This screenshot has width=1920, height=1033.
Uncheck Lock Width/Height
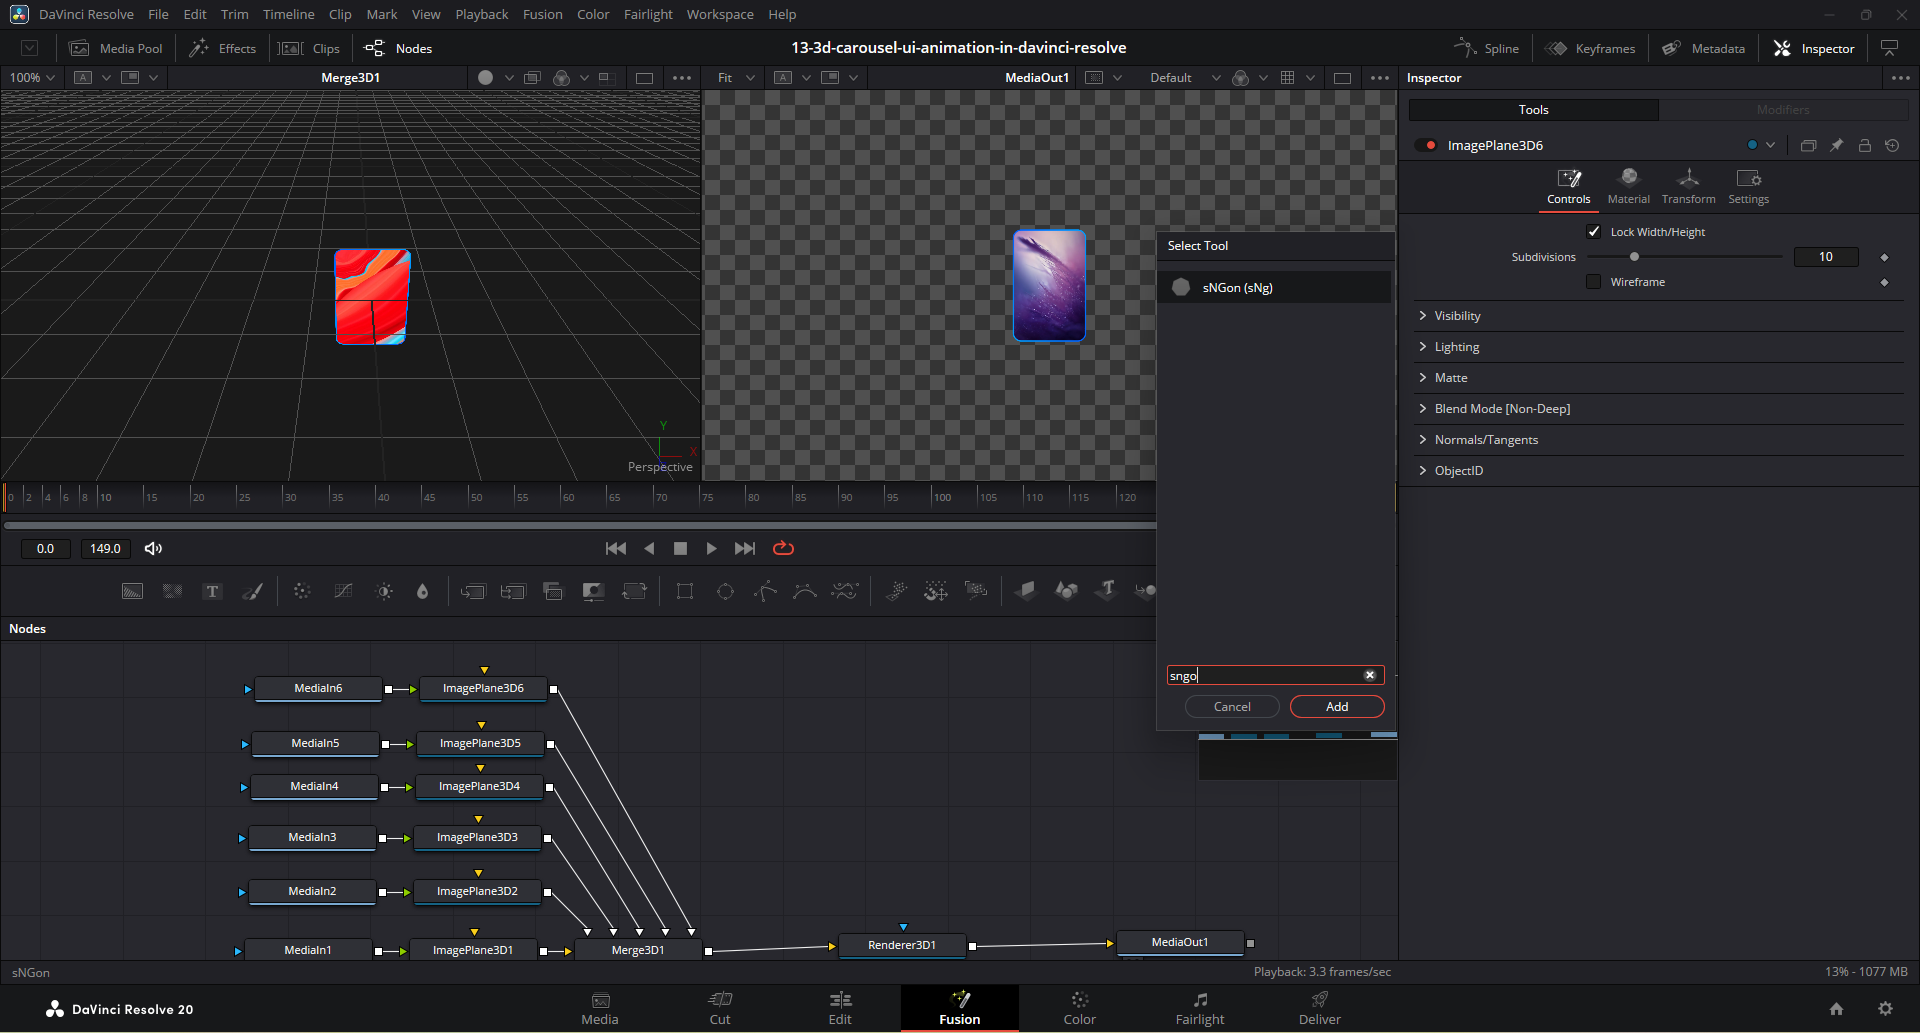pyautogui.click(x=1594, y=232)
